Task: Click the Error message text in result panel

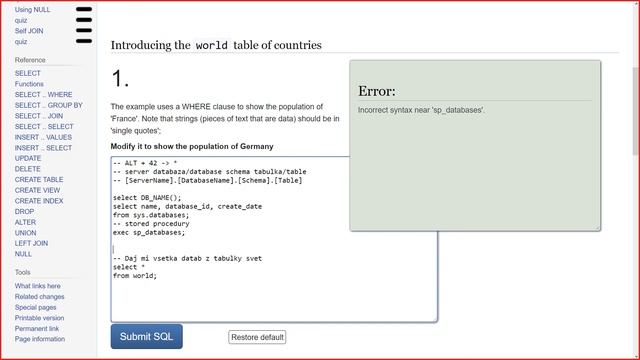Action: tap(421, 110)
